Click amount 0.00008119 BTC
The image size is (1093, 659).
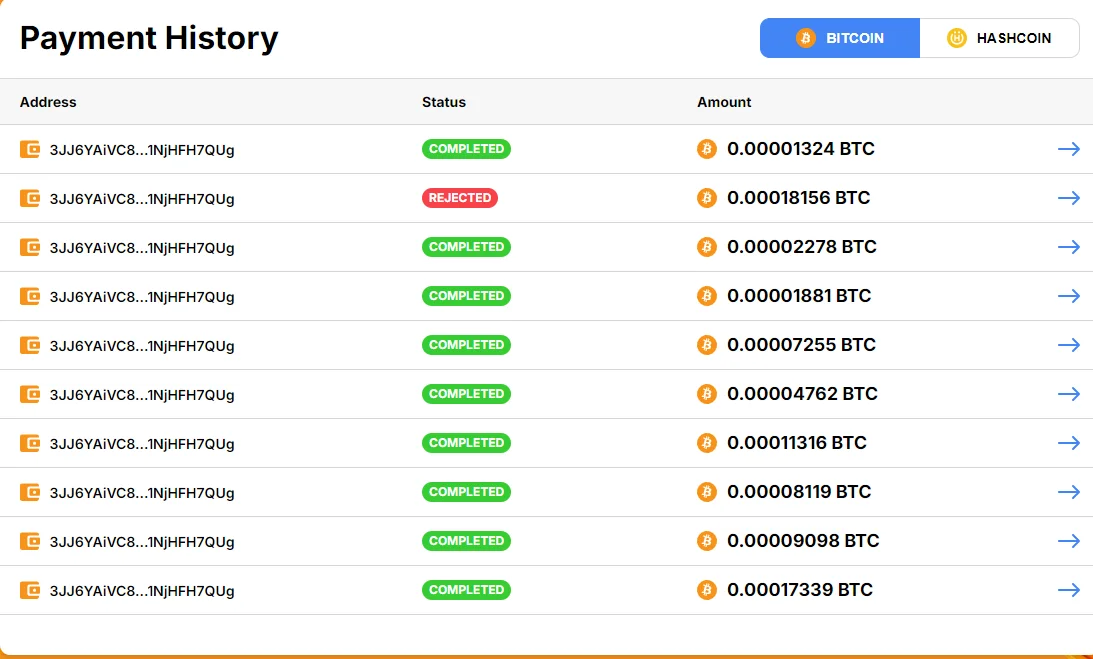click(799, 492)
